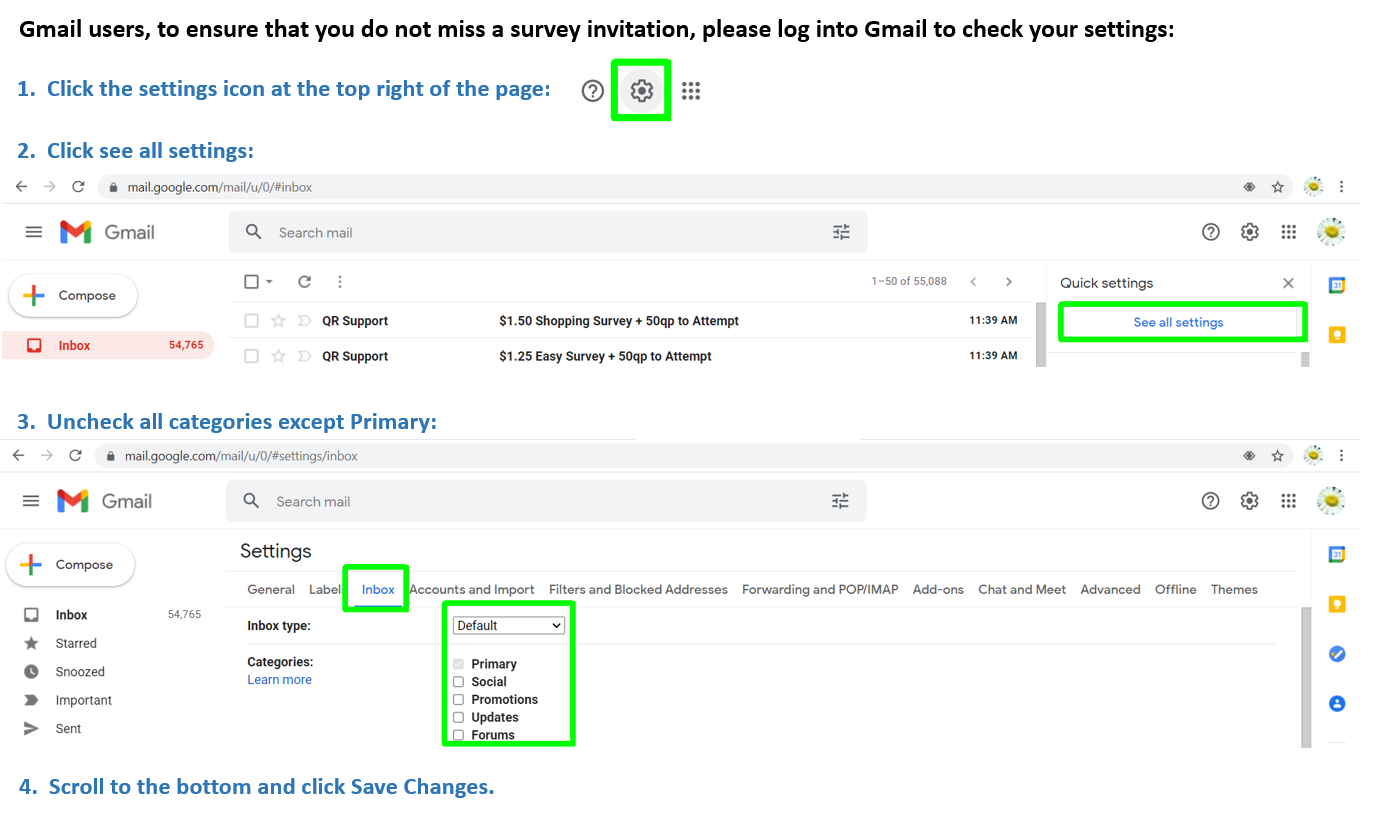
Task: Open Filters and Blocked Addresses tab
Action: pyautogui.click(x=638, y=589)
